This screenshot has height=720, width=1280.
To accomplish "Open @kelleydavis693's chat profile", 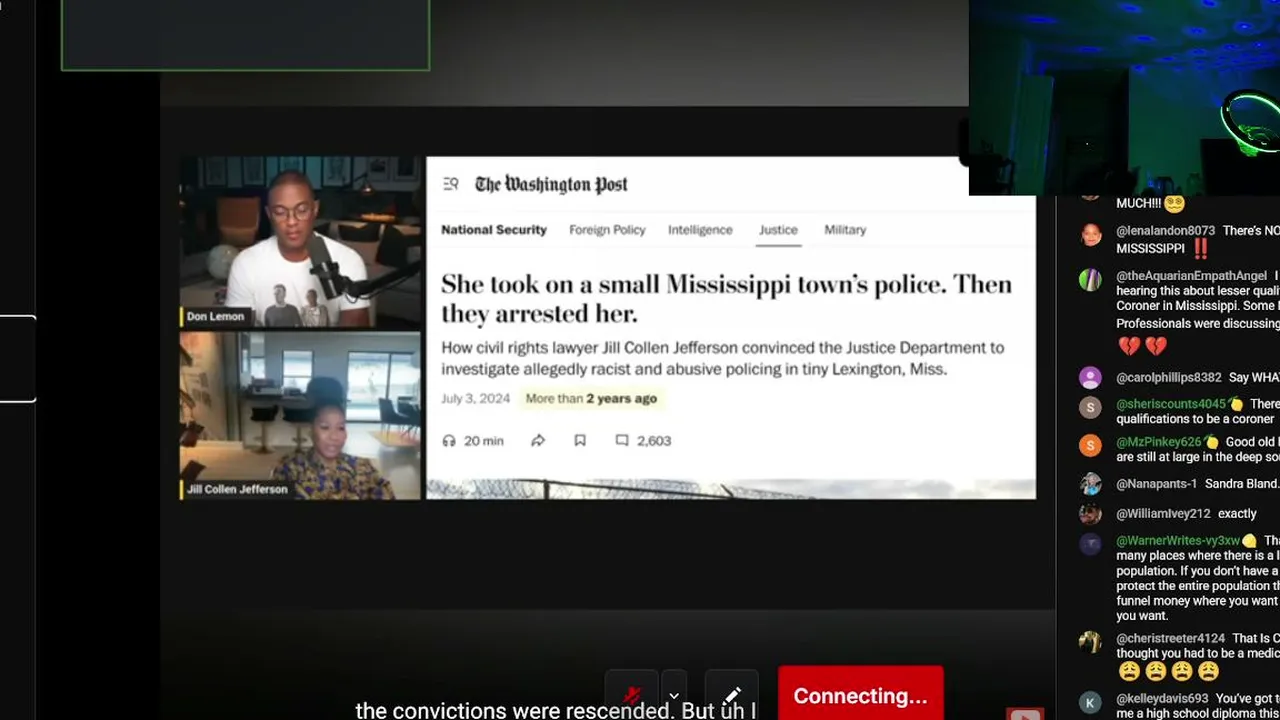I will (1162, 699).
